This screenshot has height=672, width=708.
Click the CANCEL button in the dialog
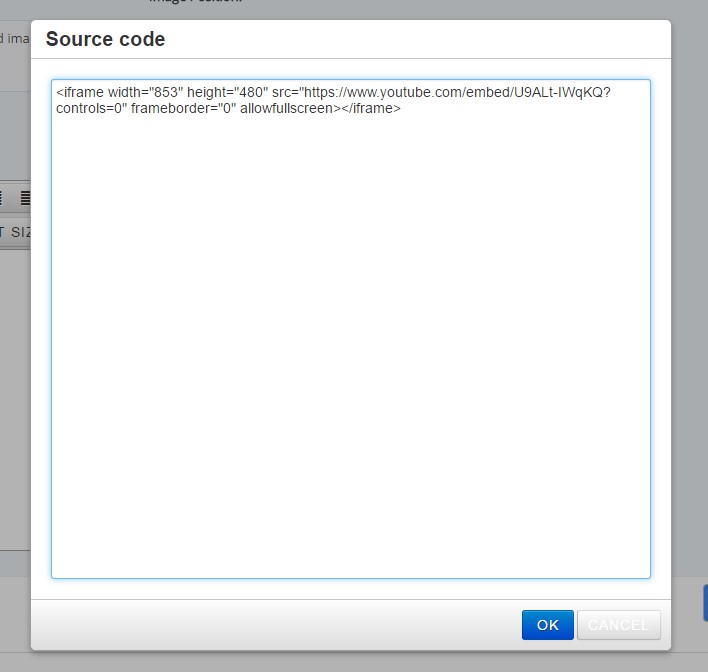[x=618, y=625]
